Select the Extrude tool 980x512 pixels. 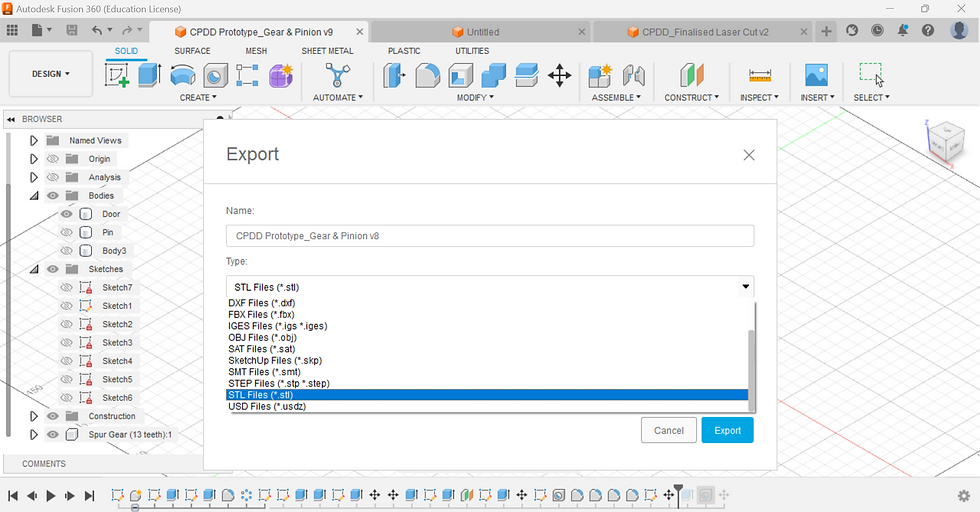pos(149,76)
